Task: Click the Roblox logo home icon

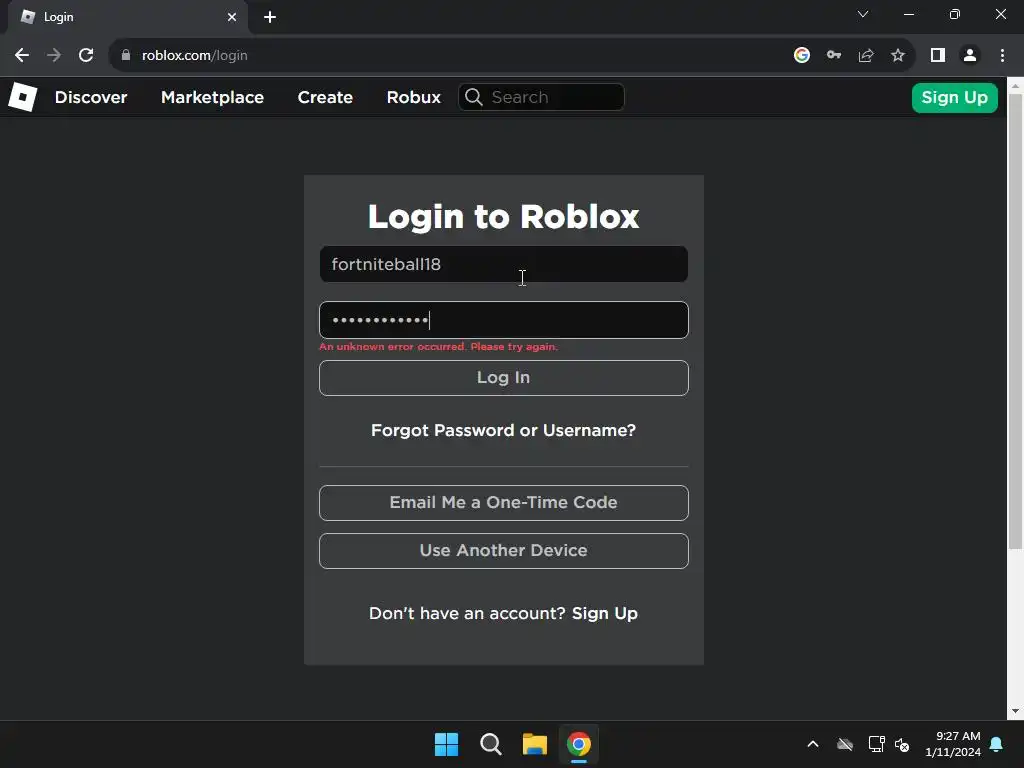Action: point(23,97)
